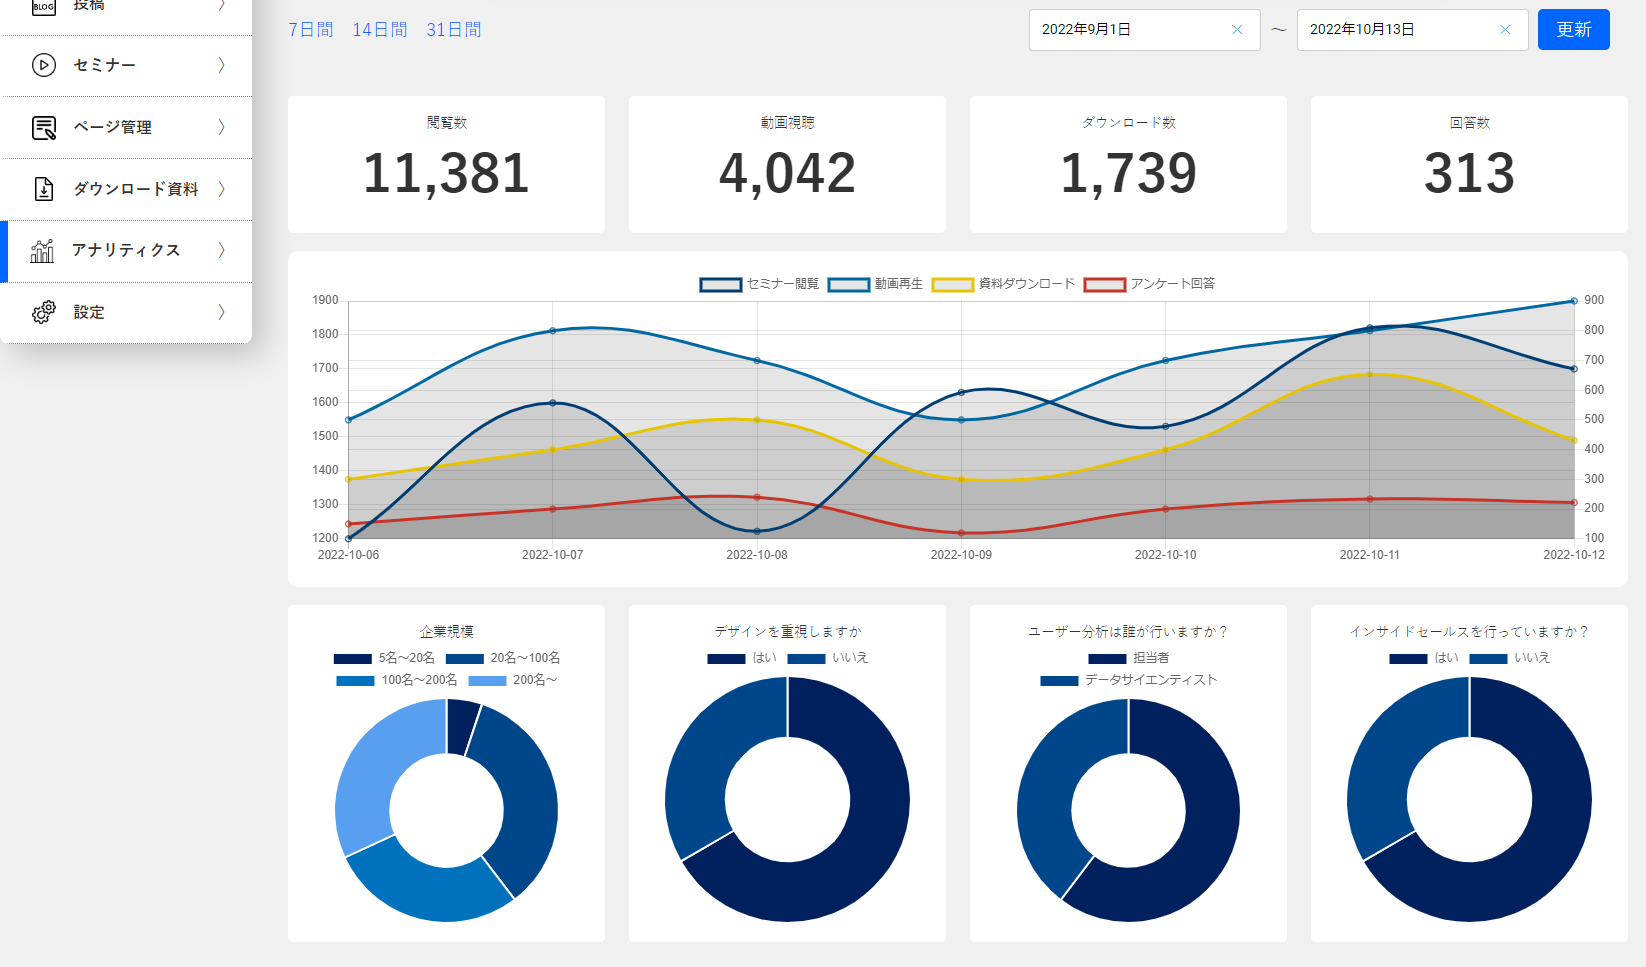The width and height of the screenshot is (1646, 967).
Task: Toggle アンケート回答 series in chart legend
Action: (x=1149, y=284)
